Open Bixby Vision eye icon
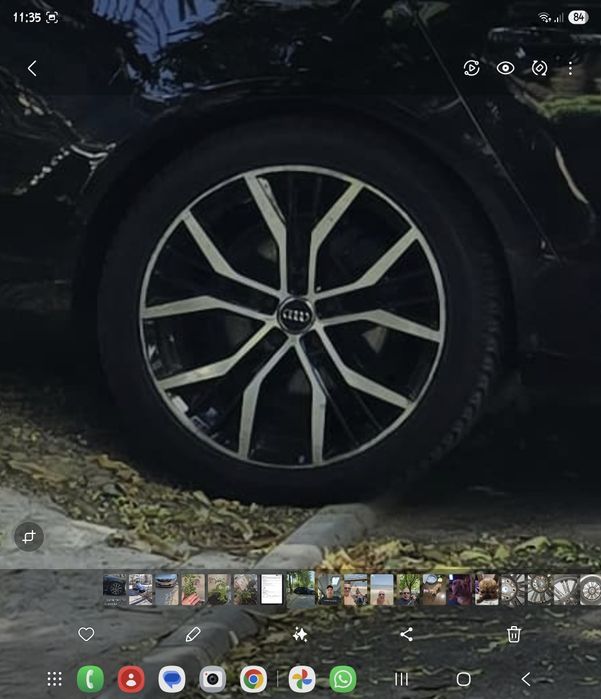 click(505, 68)
